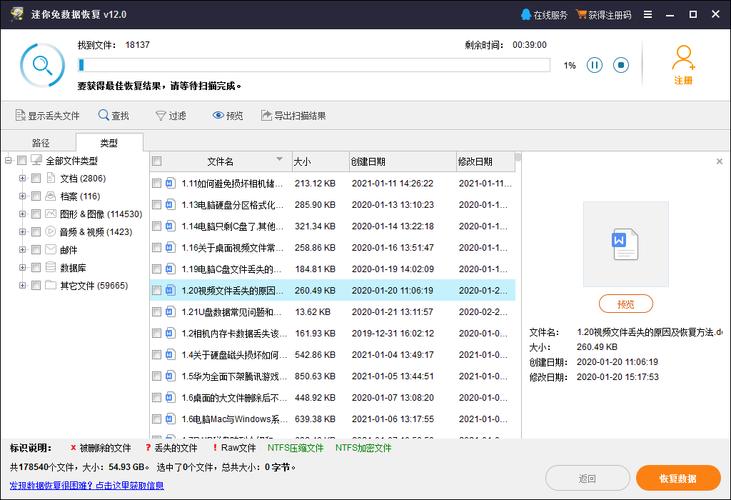Expand the 档案 (116) tree node
Image resolution: width=731 pixels, height=500 pixels.
tap(22, 196)
